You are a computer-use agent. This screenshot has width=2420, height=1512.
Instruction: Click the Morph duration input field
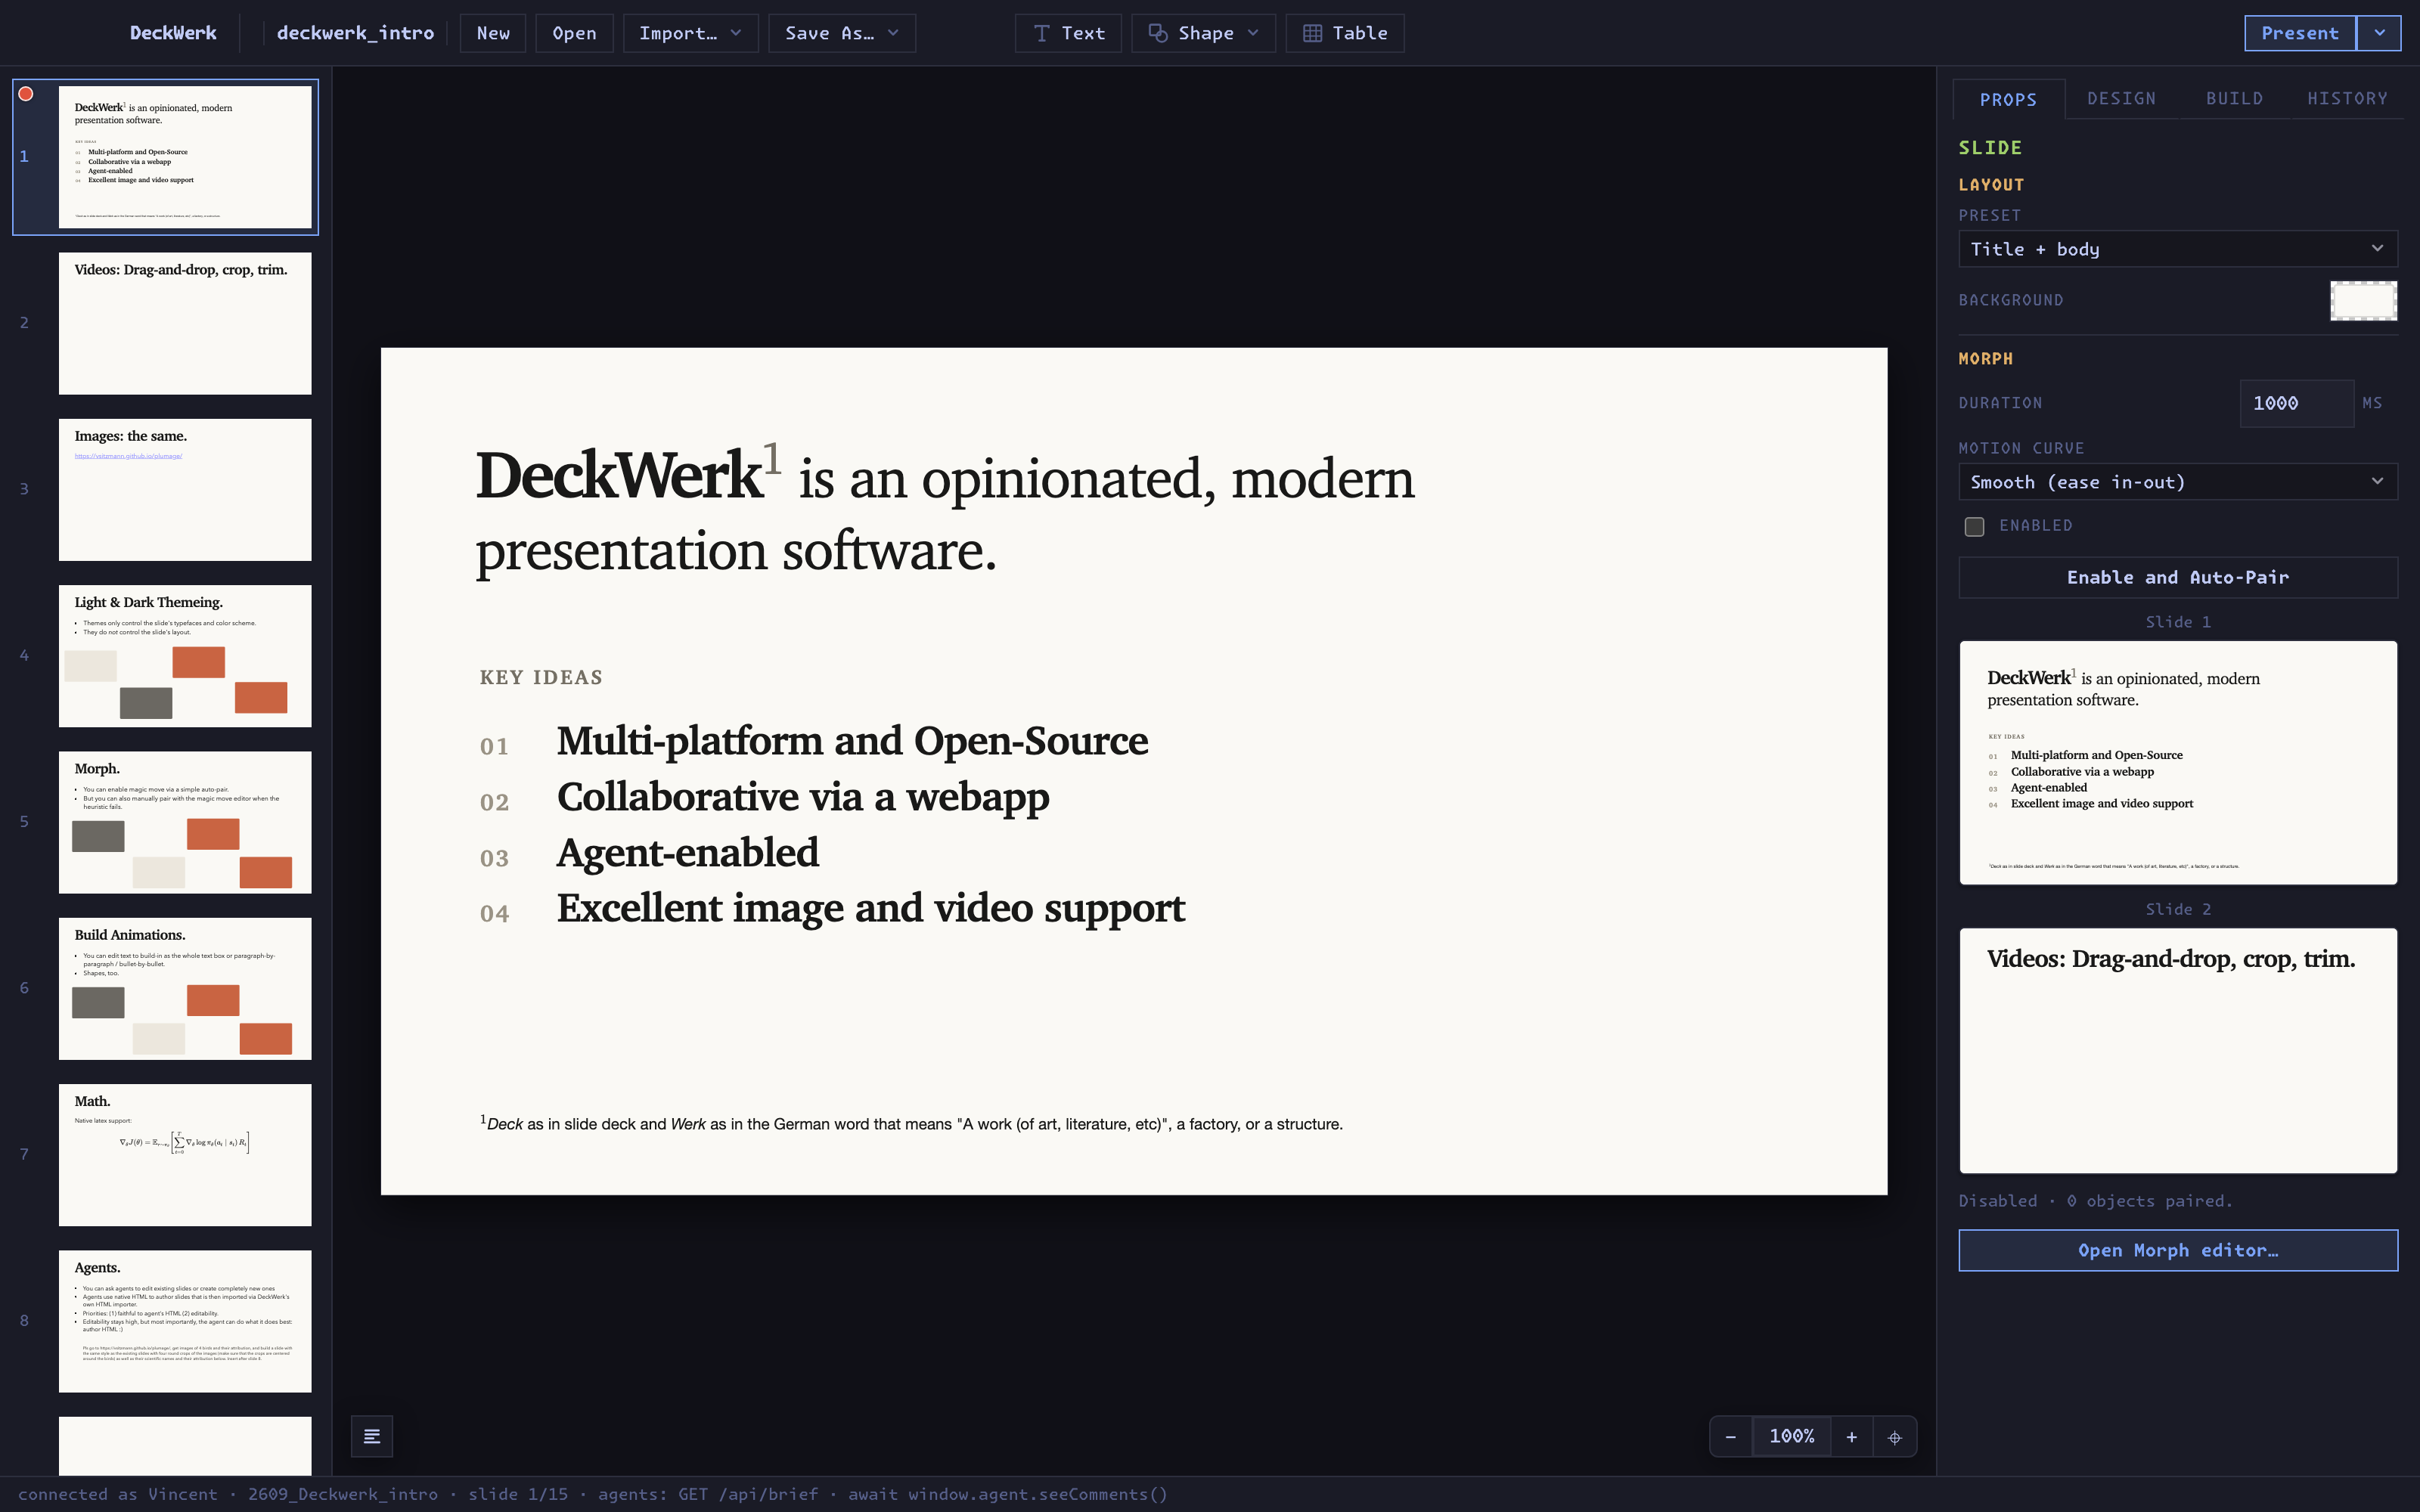[x=2296, y=403]
